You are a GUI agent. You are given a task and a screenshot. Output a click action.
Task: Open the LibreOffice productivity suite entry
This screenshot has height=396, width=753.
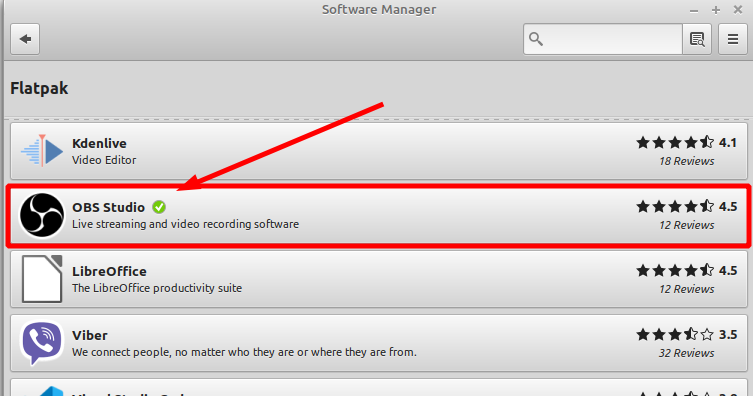point(379,279)
